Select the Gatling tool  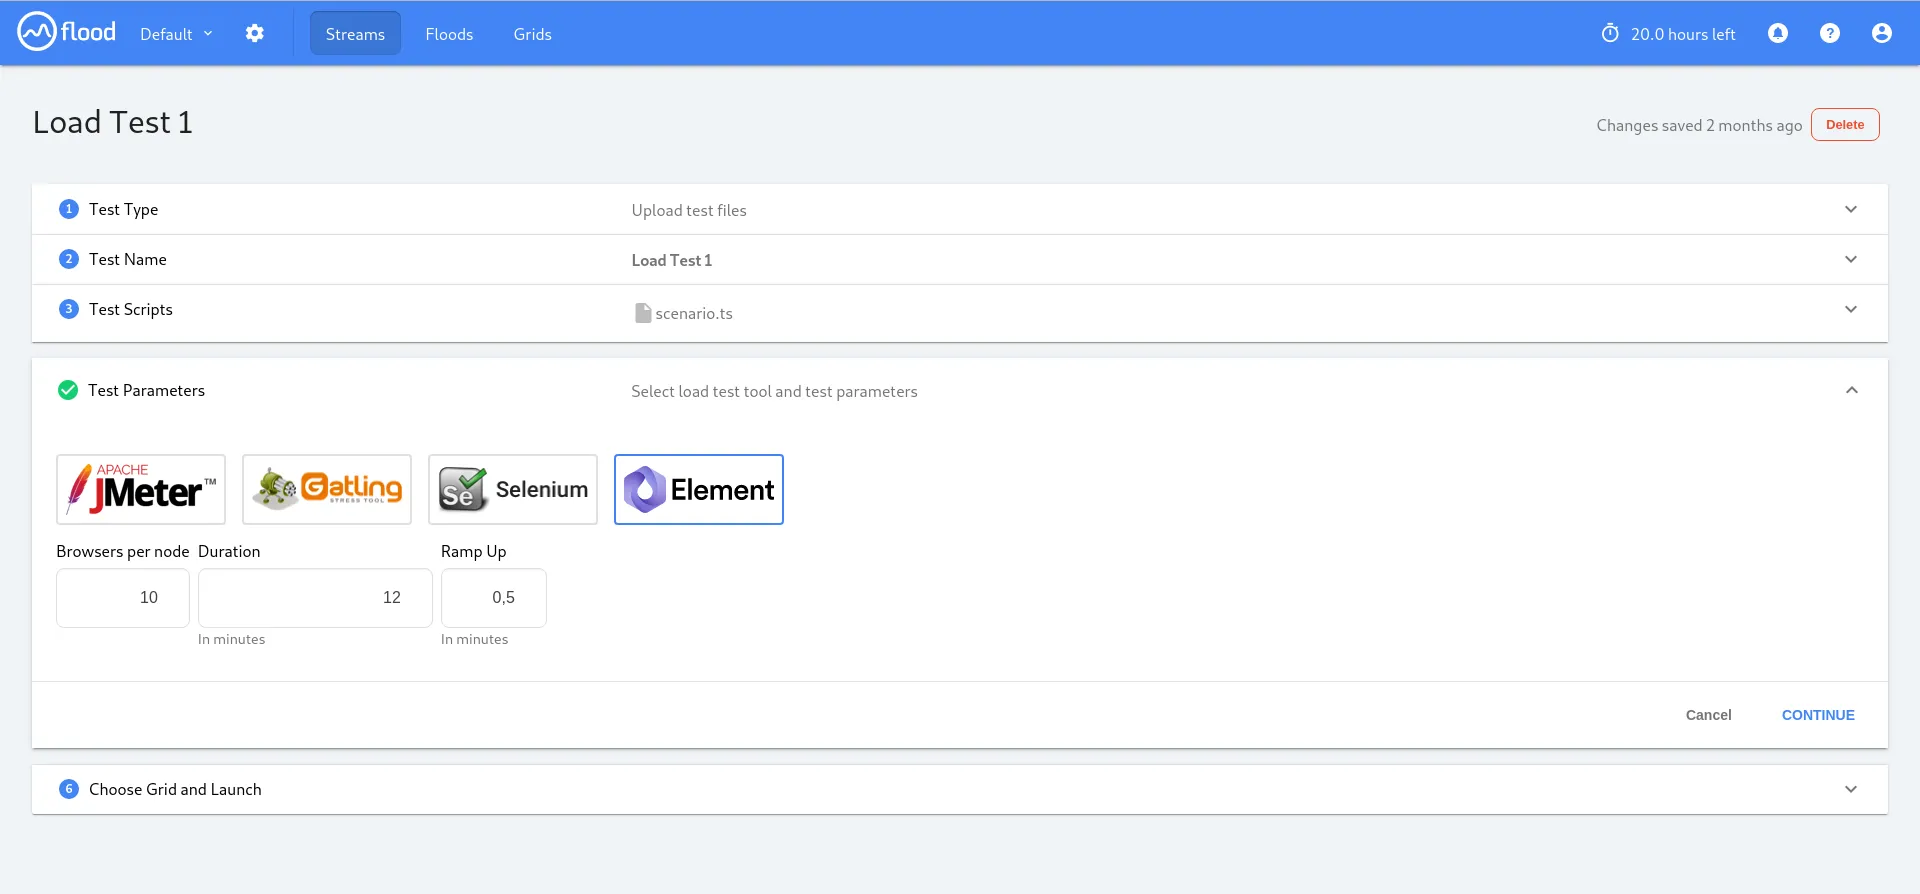click(327, 489)
